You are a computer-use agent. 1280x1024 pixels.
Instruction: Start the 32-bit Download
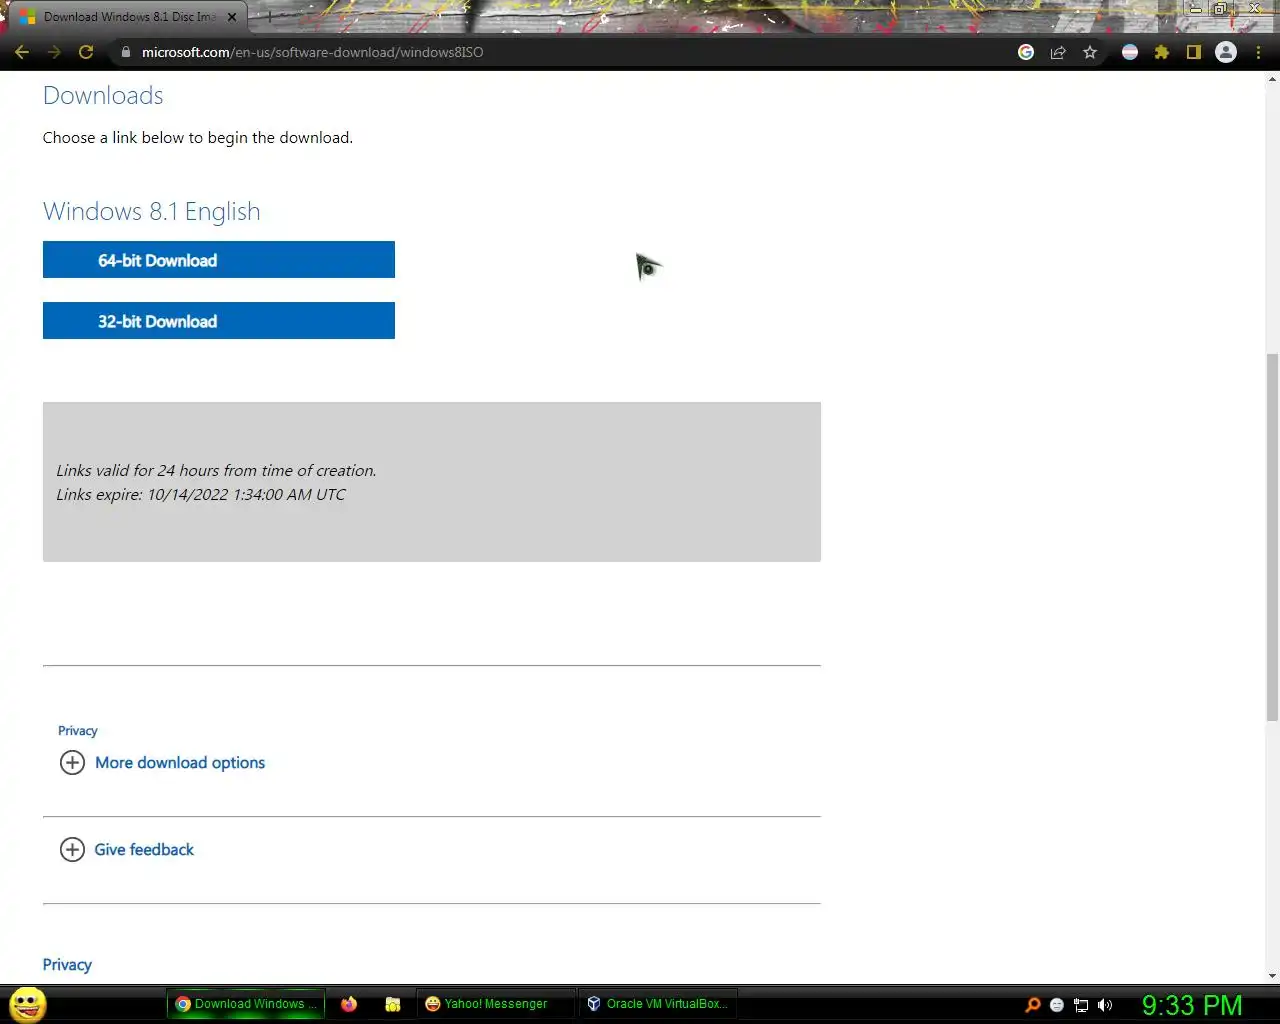pyautogui.click(x=219, y=321)
